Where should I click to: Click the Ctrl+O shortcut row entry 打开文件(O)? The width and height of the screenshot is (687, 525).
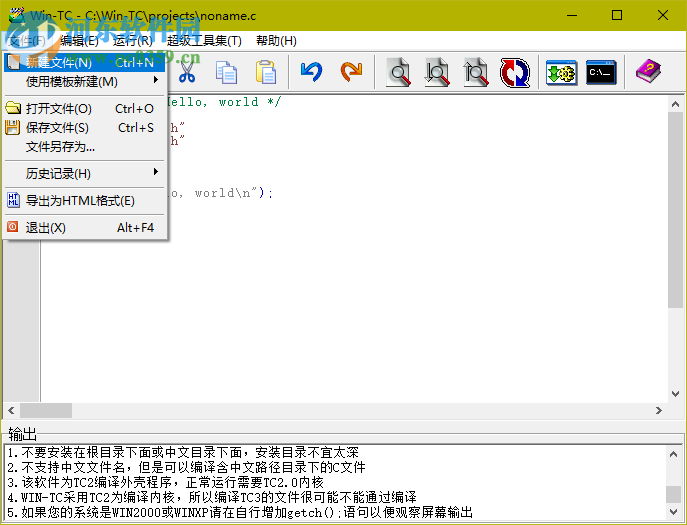84,108
